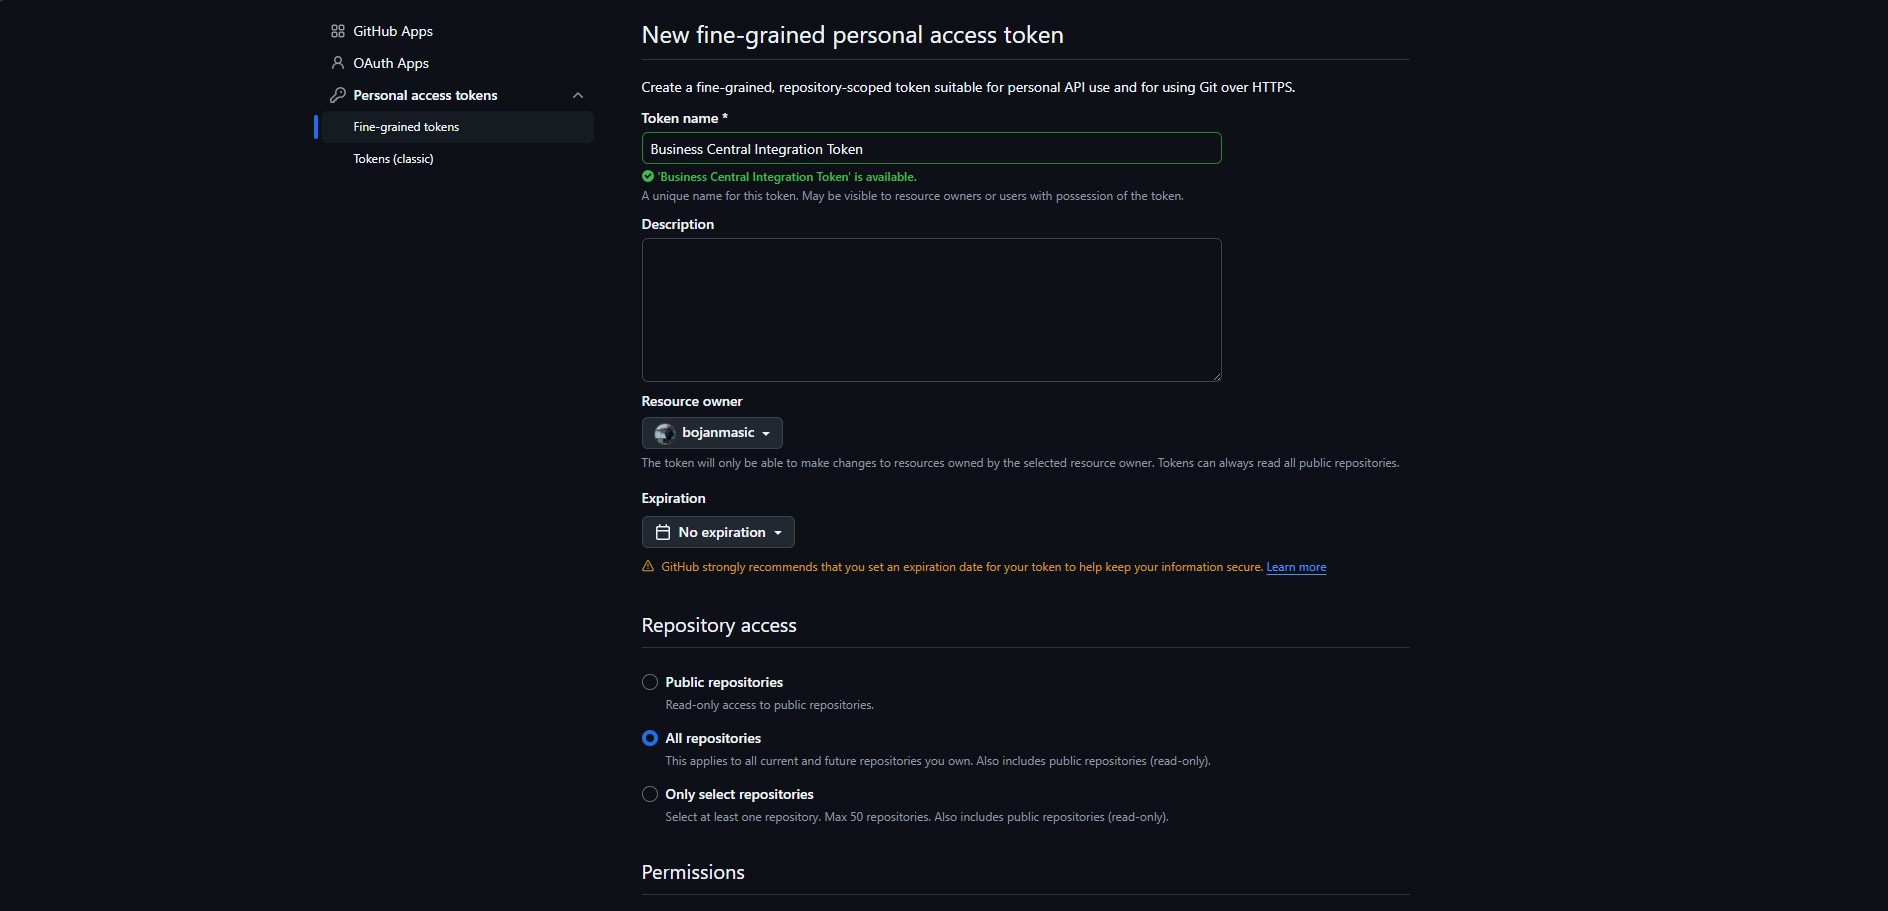Click the OAuth Apps sidebar entry

[390, 63]
